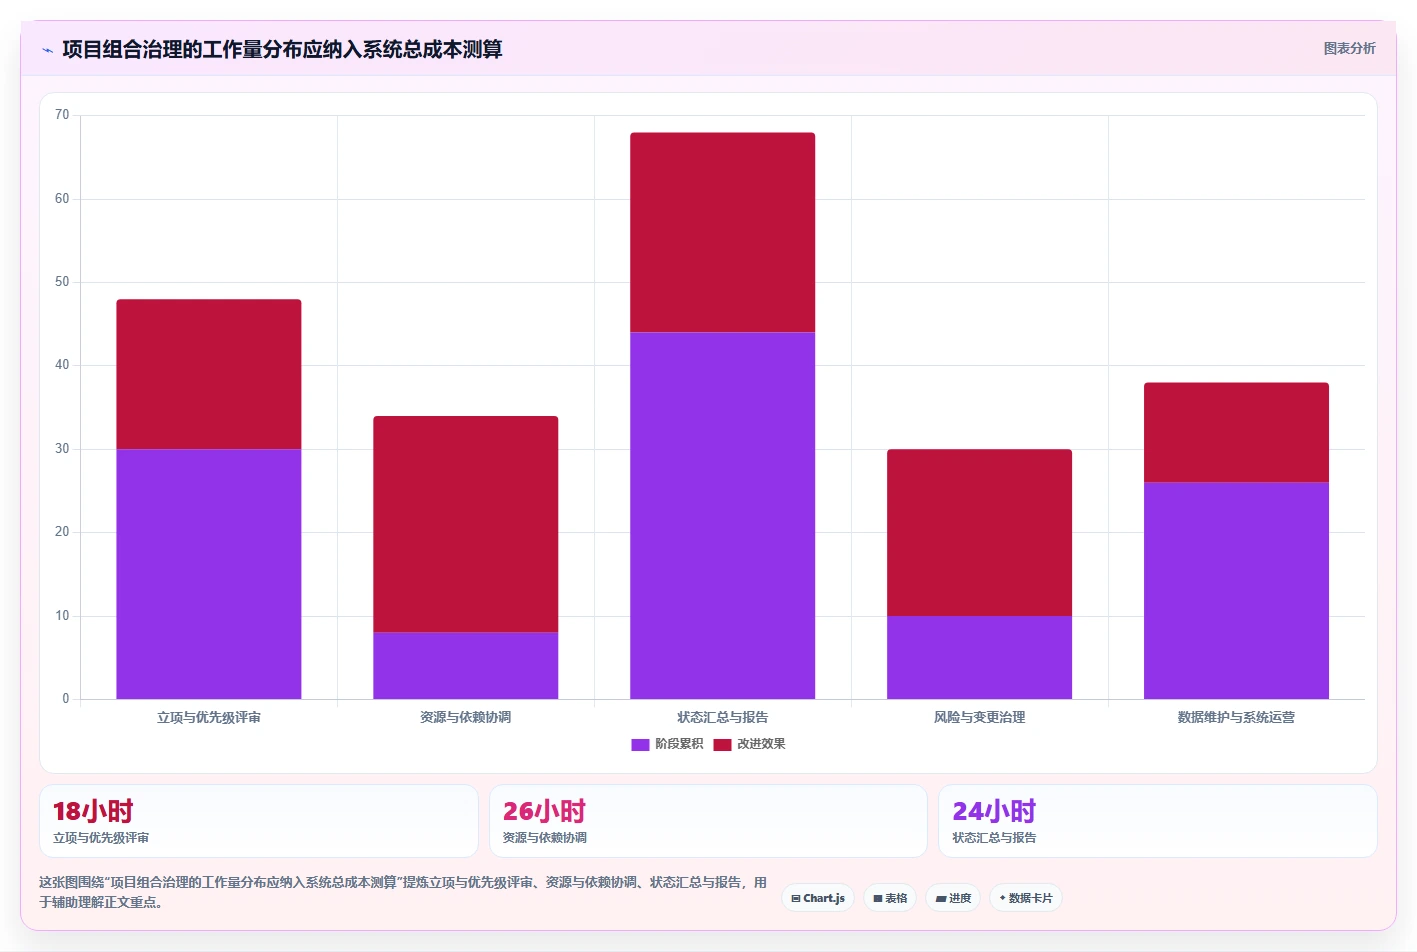Click the y-axis value 10
Screen dimensions: 1417x952
point(62,616)
